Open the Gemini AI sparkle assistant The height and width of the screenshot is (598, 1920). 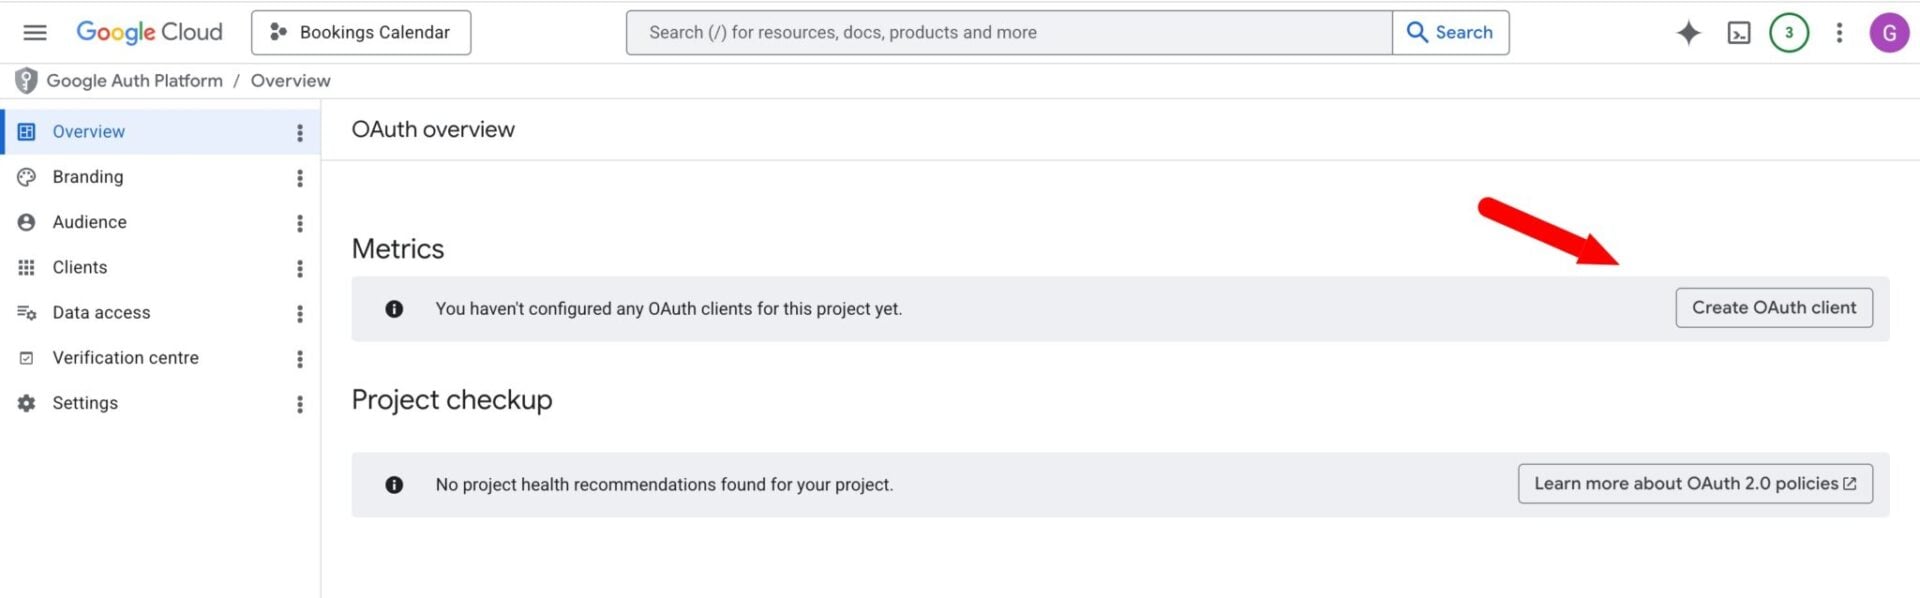point(1688,33)
